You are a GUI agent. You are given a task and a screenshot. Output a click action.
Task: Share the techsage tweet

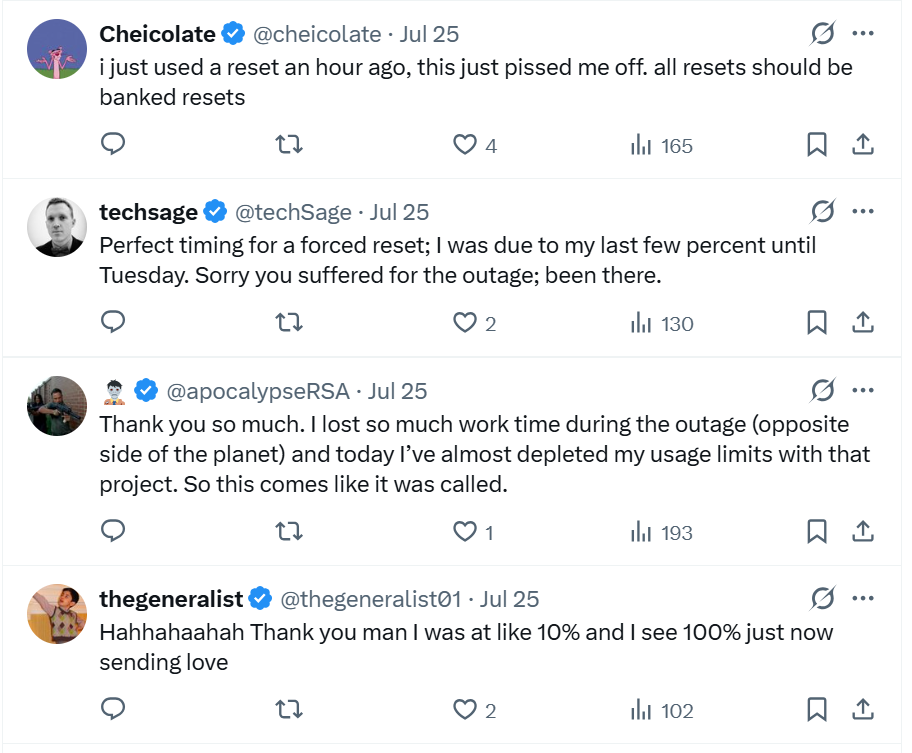(x=863, y=322)
